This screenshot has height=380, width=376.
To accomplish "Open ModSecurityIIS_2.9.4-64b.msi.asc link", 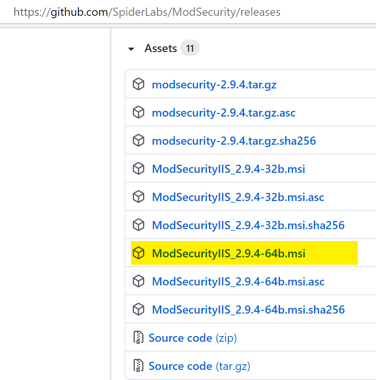I will tap(238, 281).
